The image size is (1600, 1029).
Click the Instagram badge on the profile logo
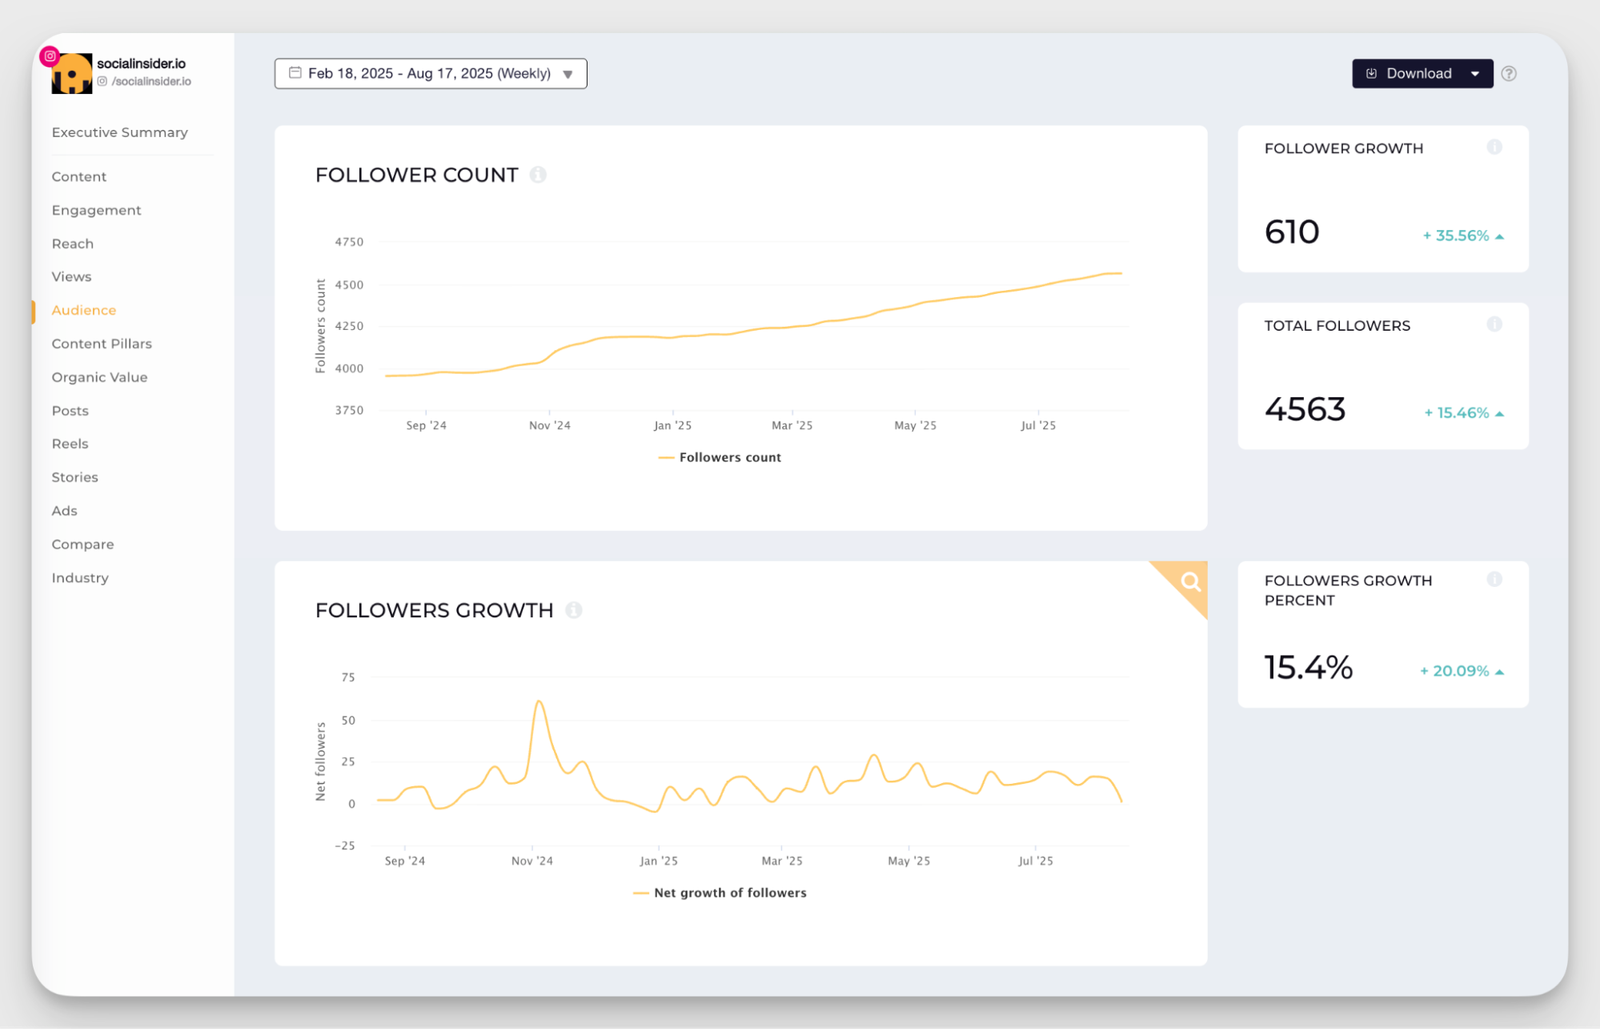point(50,56)
